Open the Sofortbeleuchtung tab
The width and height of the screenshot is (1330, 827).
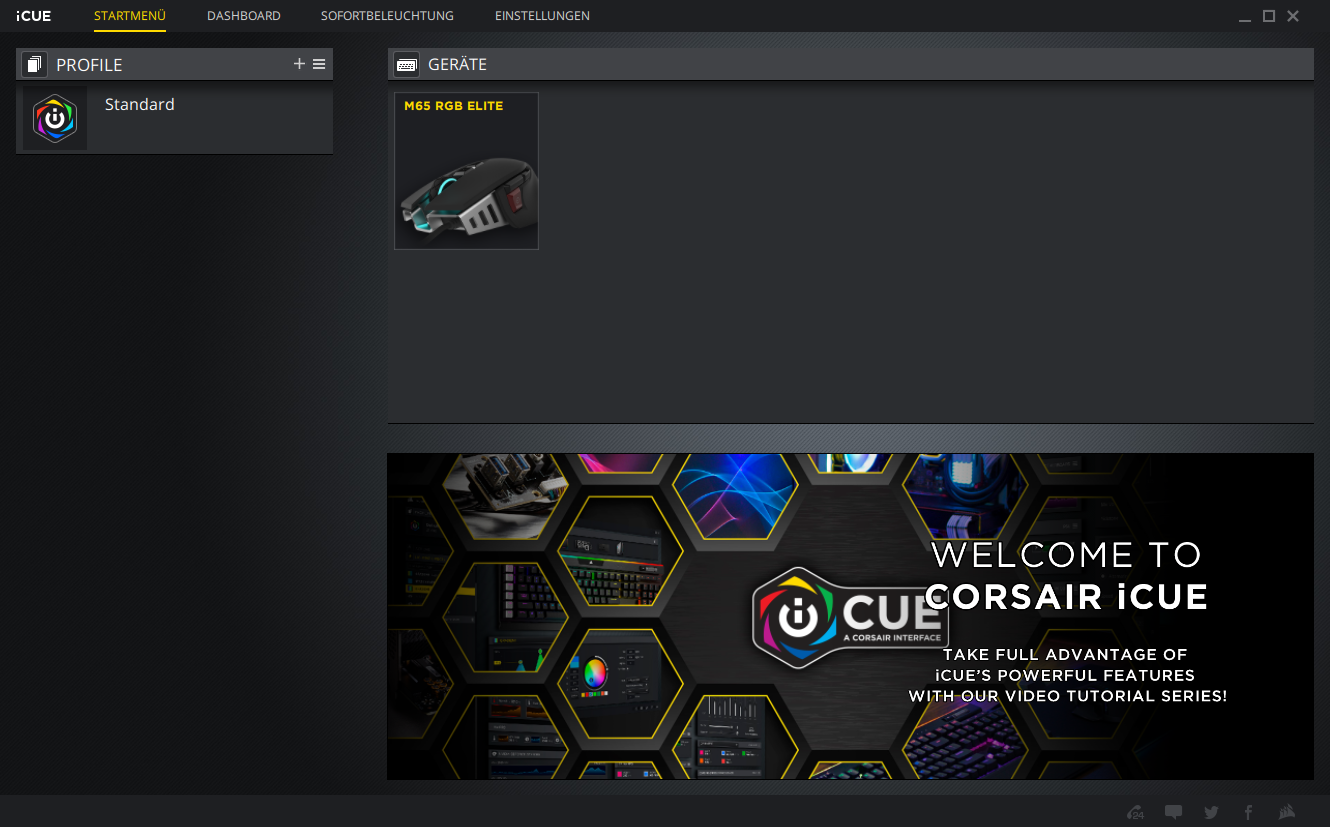[x=387, y=16]
